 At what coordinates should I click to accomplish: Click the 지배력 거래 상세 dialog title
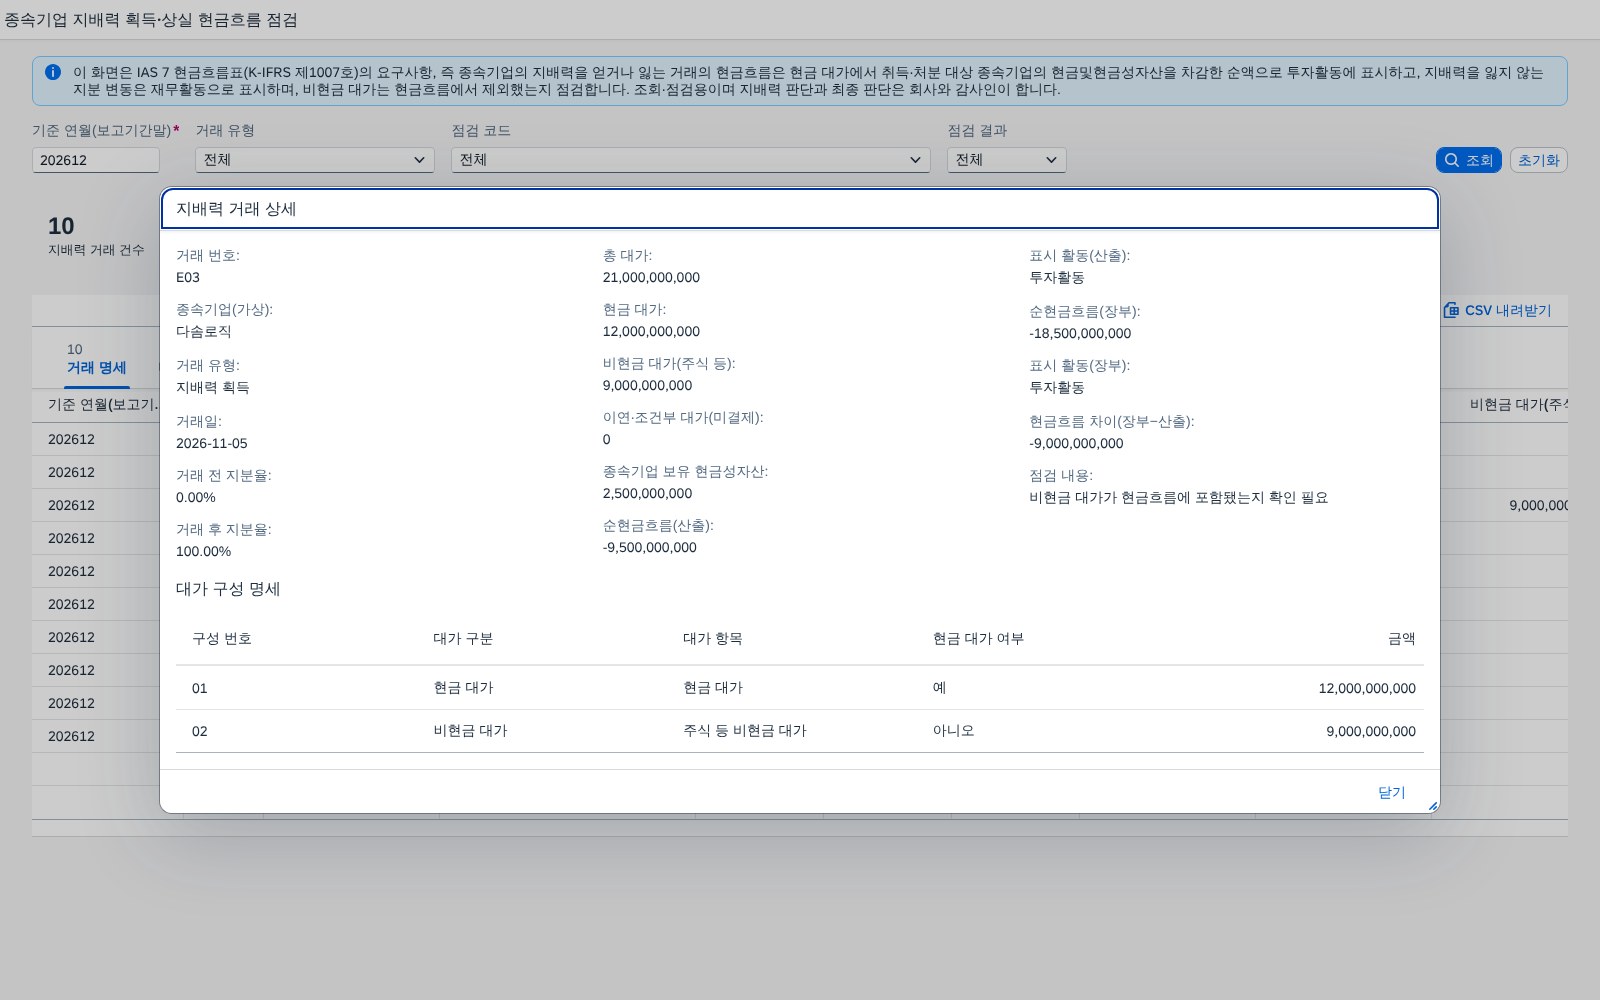coord(236,209)
